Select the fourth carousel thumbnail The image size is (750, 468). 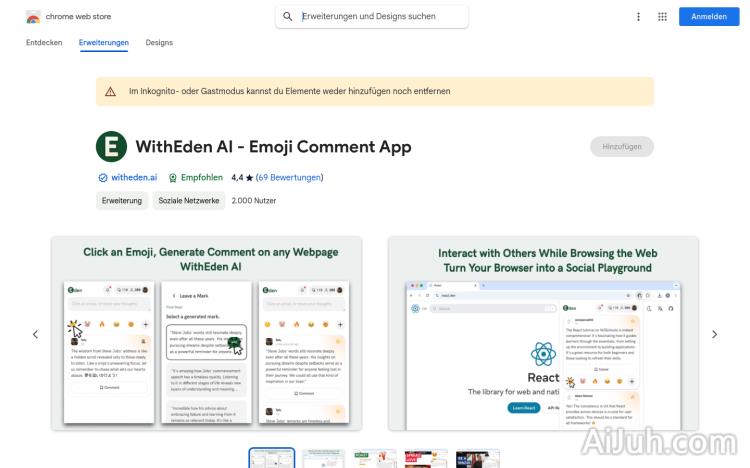tap(426, 458)
